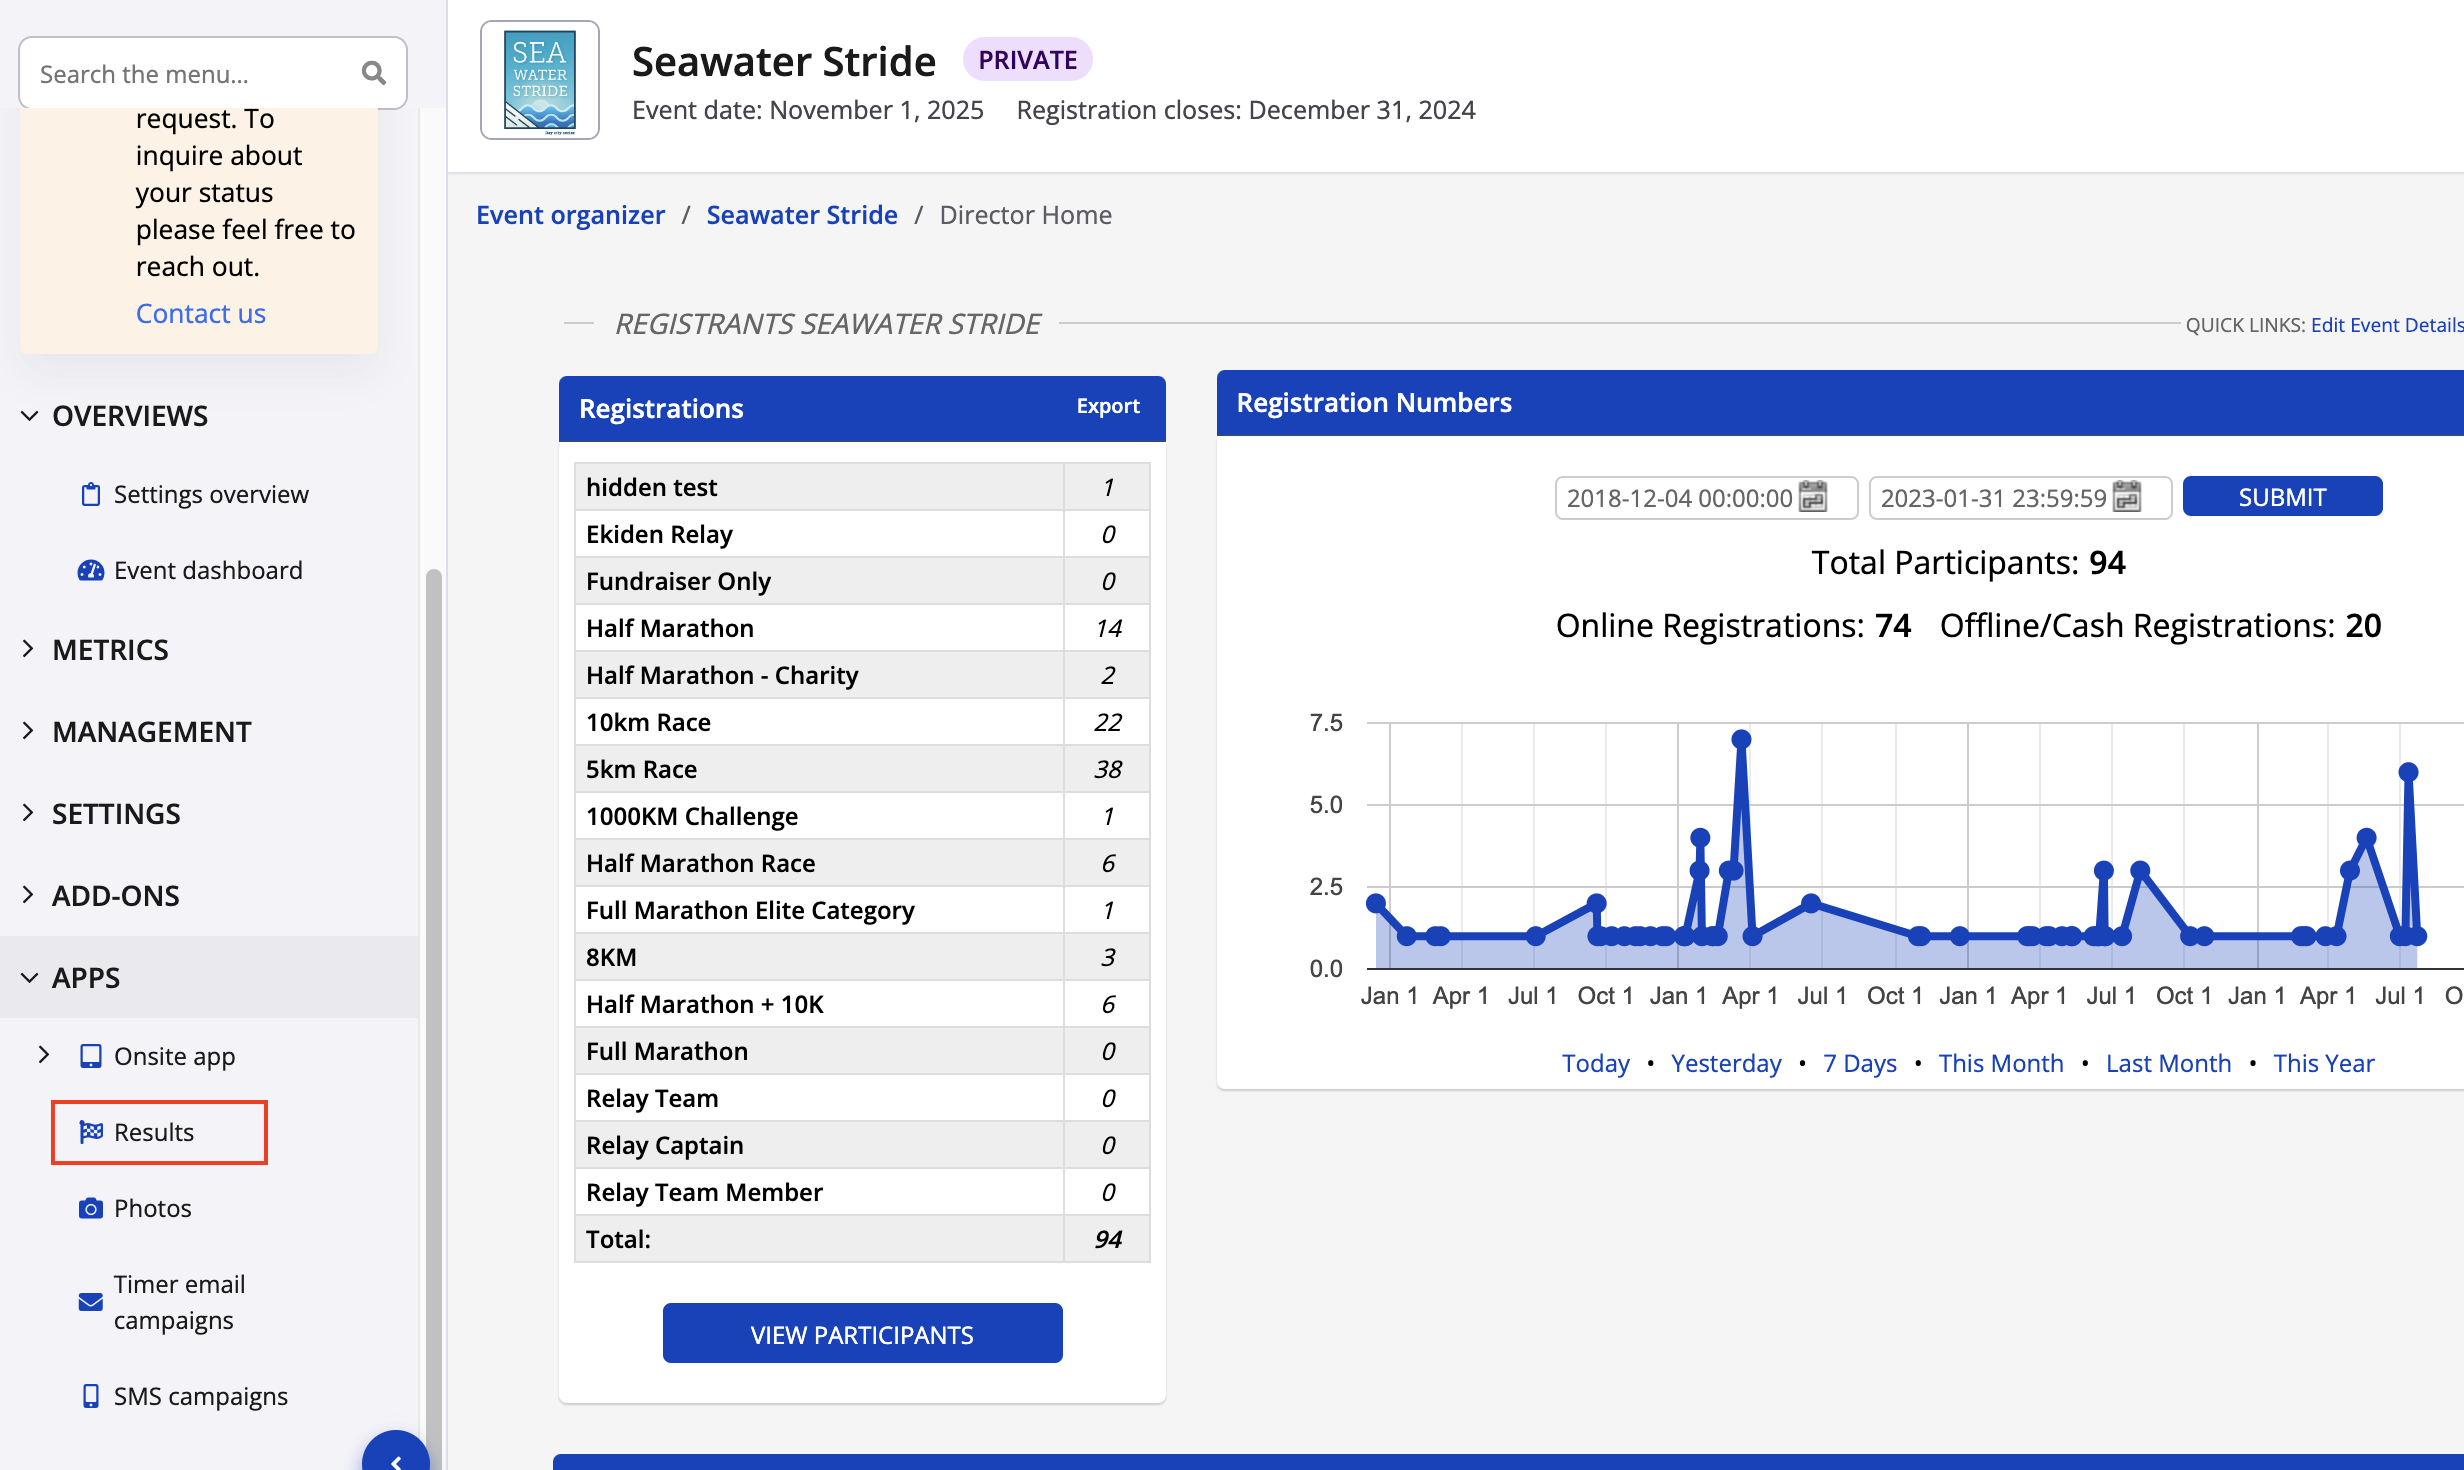Open Timer email campaigns via envelope icon
The image size is (2464, 1470).
click(x=90, y=1302)
